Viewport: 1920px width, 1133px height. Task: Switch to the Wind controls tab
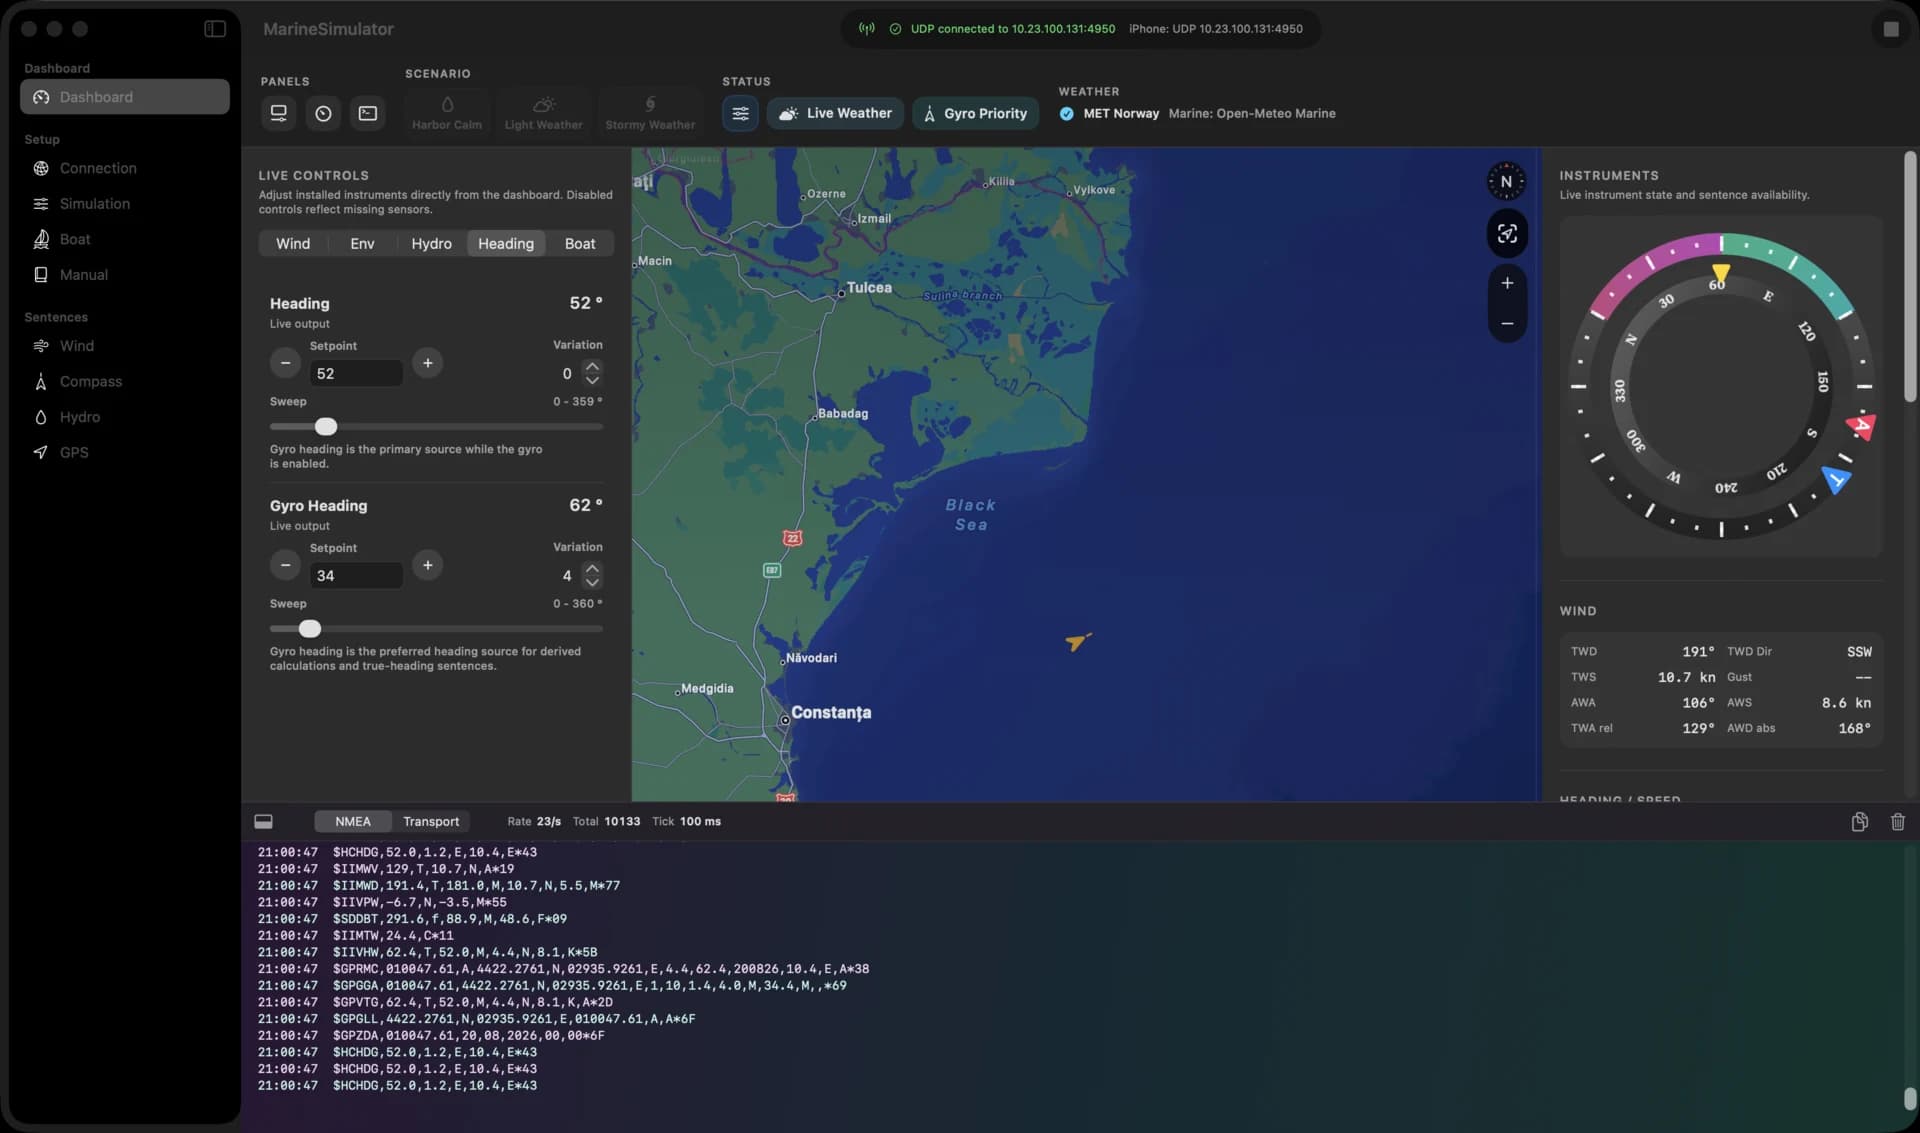293,244
